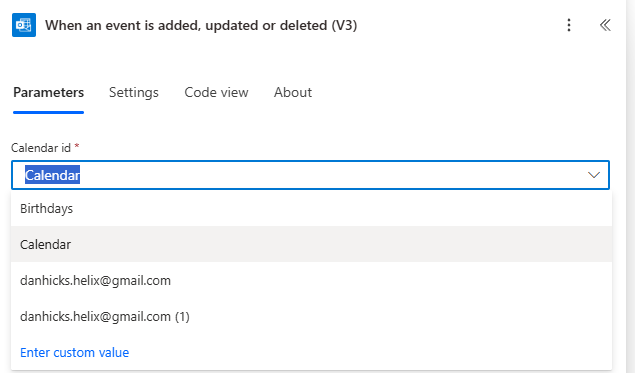
Task: Click the trigger title 'When an event is added'
Action: (201, 25)
